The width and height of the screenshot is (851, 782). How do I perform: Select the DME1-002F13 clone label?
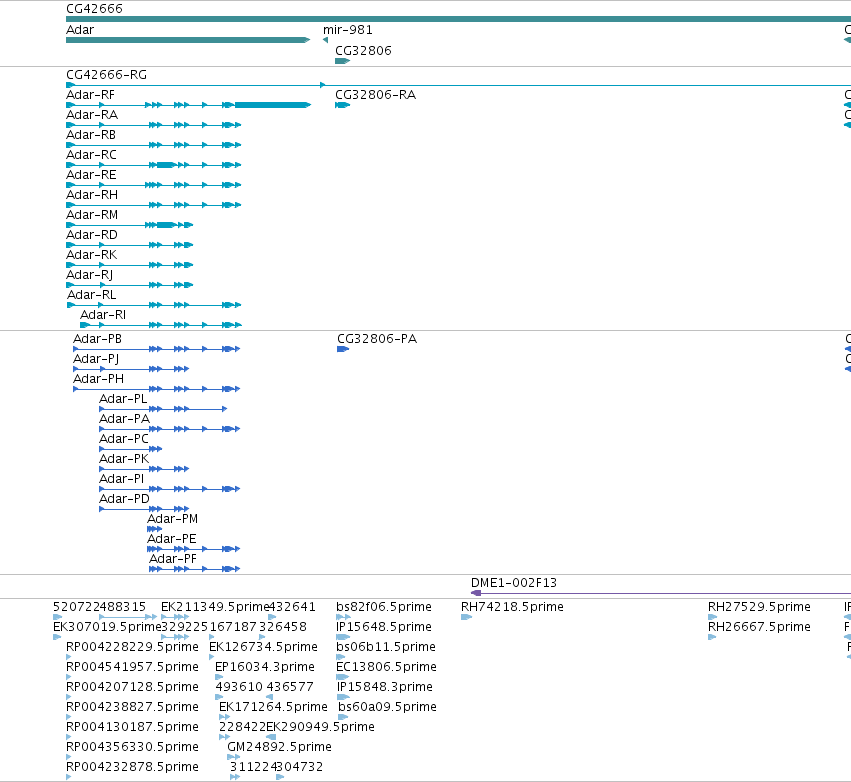(514, 583)
